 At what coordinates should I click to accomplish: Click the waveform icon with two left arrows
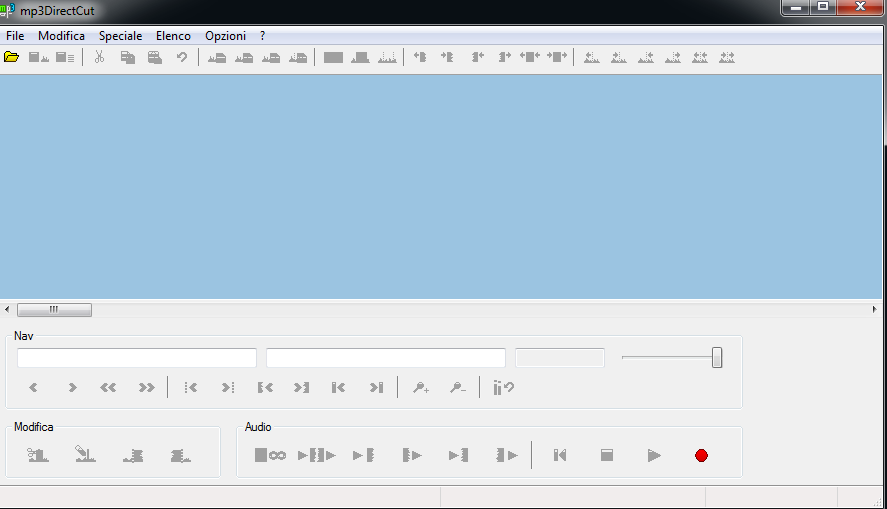(x=700, y=57)
